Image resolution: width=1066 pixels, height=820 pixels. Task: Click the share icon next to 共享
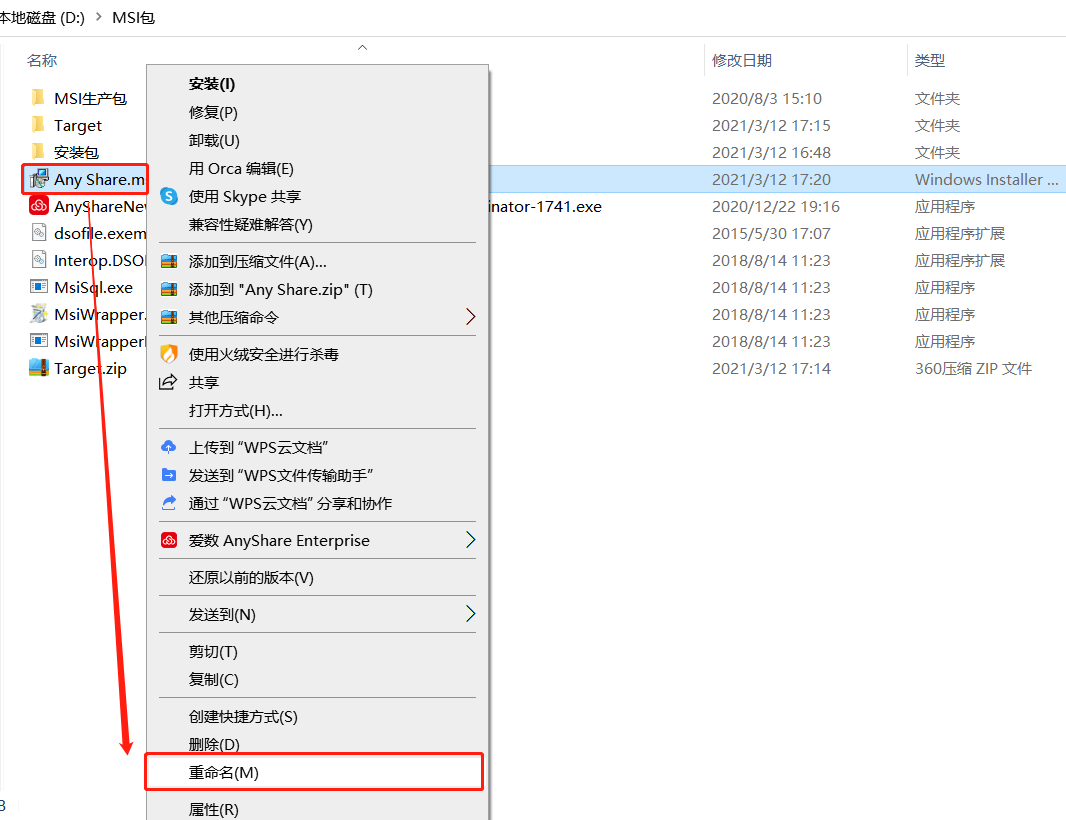(x=168, y=382)
